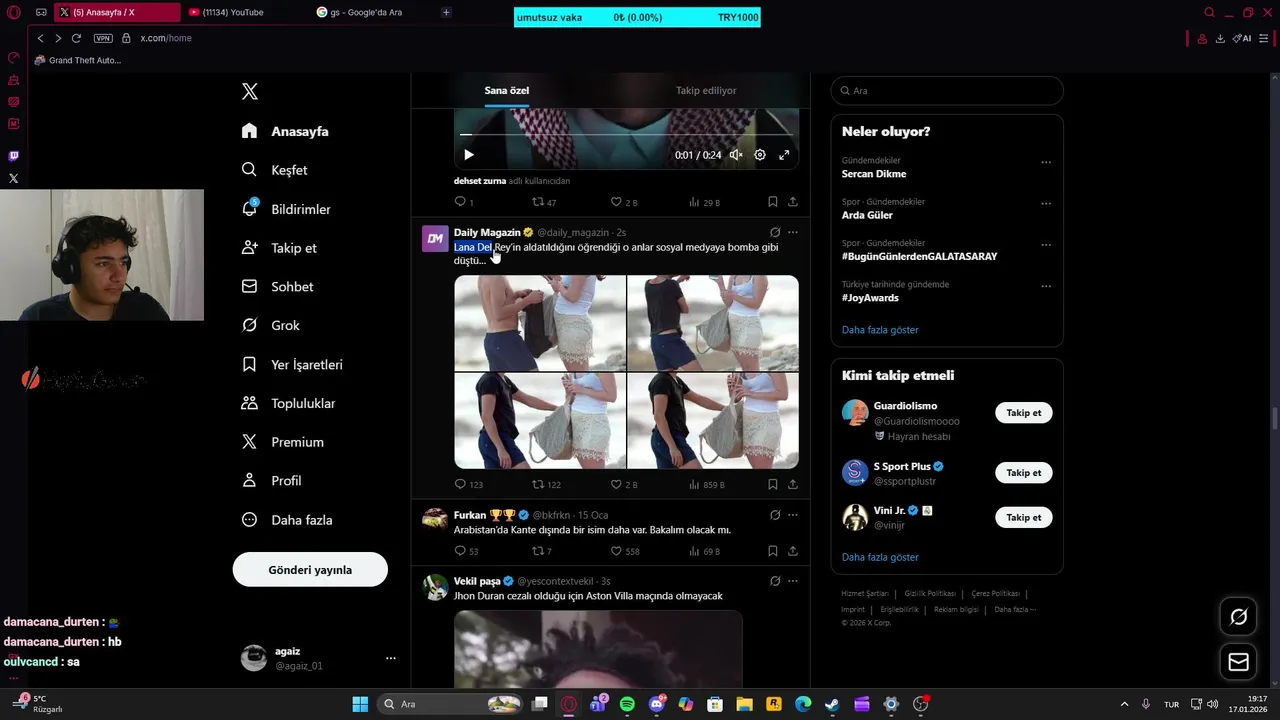Open Steam from taskbar

tap(832, 704)
